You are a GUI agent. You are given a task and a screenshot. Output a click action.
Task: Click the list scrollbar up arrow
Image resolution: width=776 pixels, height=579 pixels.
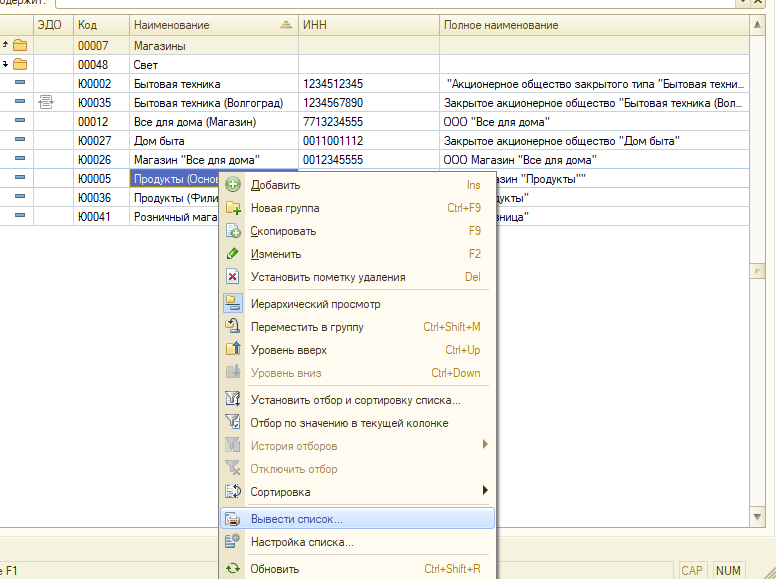(x=757, y=25)
